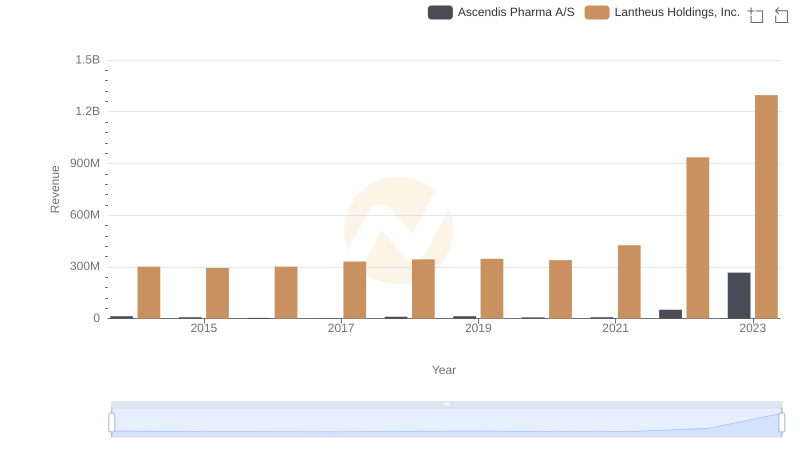This screenshot has height=461, width=800.
Task: Click the zoom area select icon
Action: pyautogui.click(x=756, y=15)
